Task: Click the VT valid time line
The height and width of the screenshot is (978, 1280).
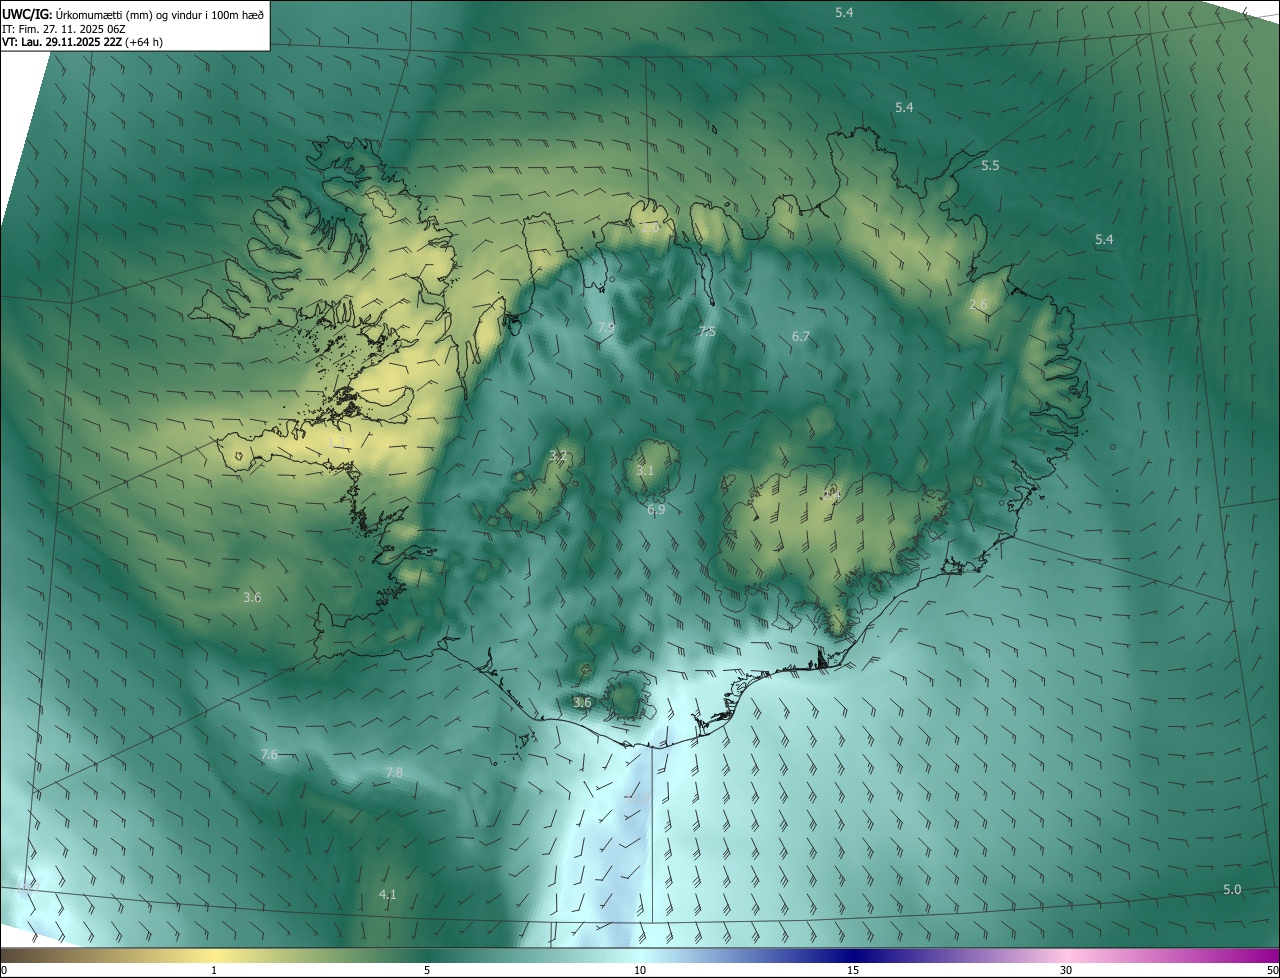Action: [x=83, y=42]
